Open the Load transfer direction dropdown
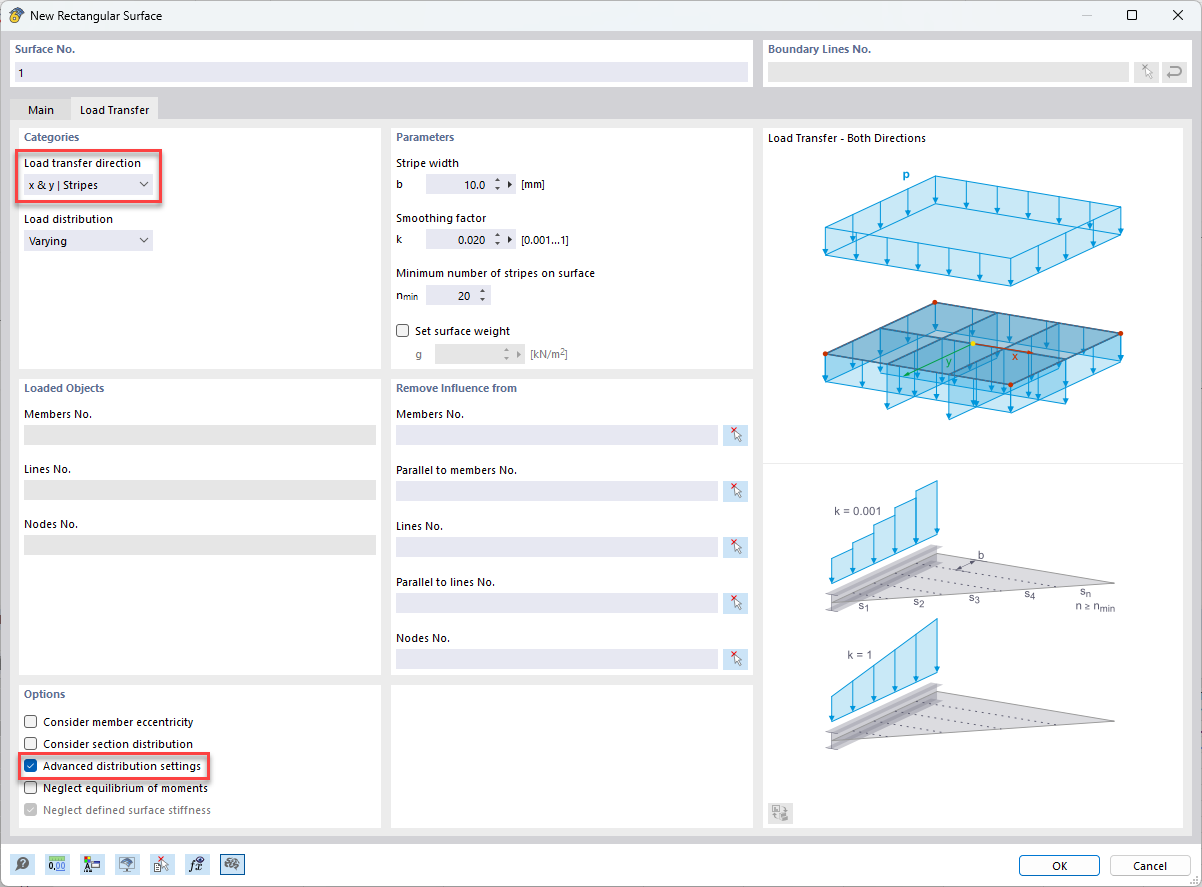The width and height of the screenshot is (1202, 887). click(x=88, y=185)
